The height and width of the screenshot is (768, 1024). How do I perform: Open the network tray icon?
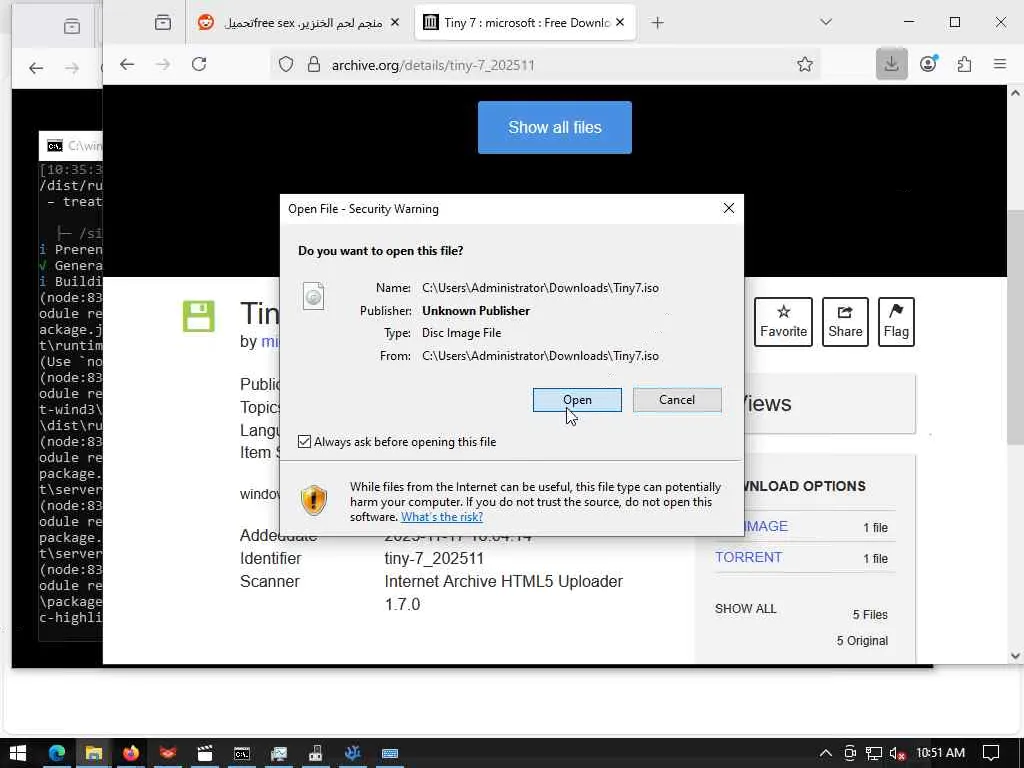pyautogui.click(x=873, y=753)
